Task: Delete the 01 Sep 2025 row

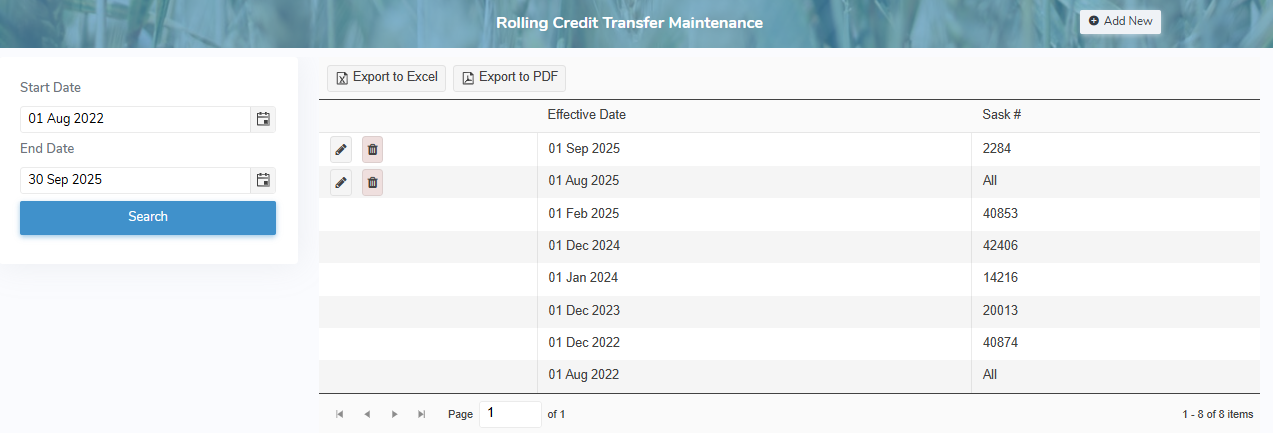Action: (x=372, y=149)
